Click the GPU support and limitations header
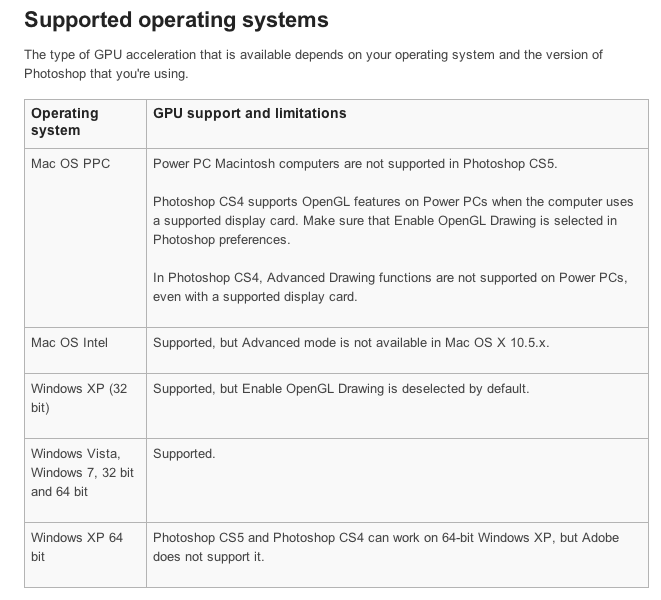Viewport: 661px width, 600px height. tap(250, 113)
